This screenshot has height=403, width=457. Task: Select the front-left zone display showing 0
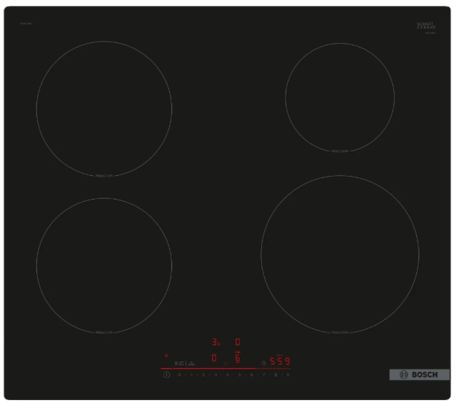(x=214, y=358)
